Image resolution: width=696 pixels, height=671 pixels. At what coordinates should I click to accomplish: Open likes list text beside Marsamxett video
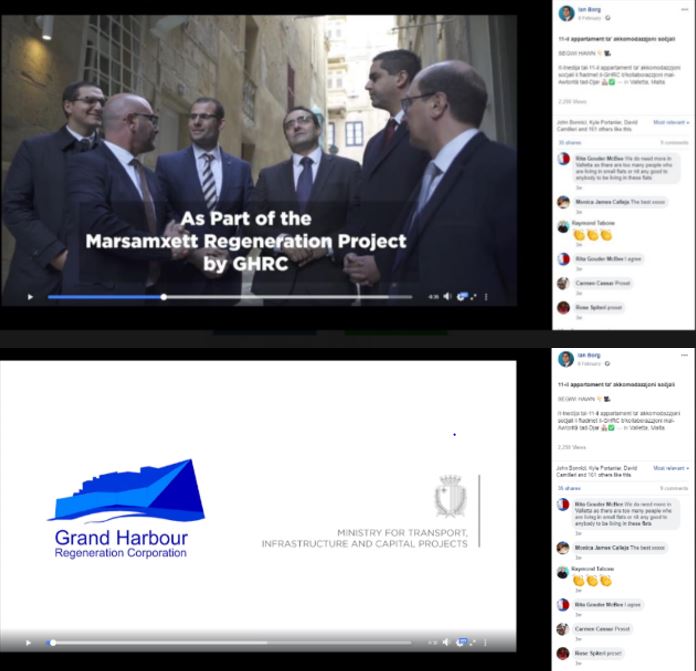pos(597,126)
